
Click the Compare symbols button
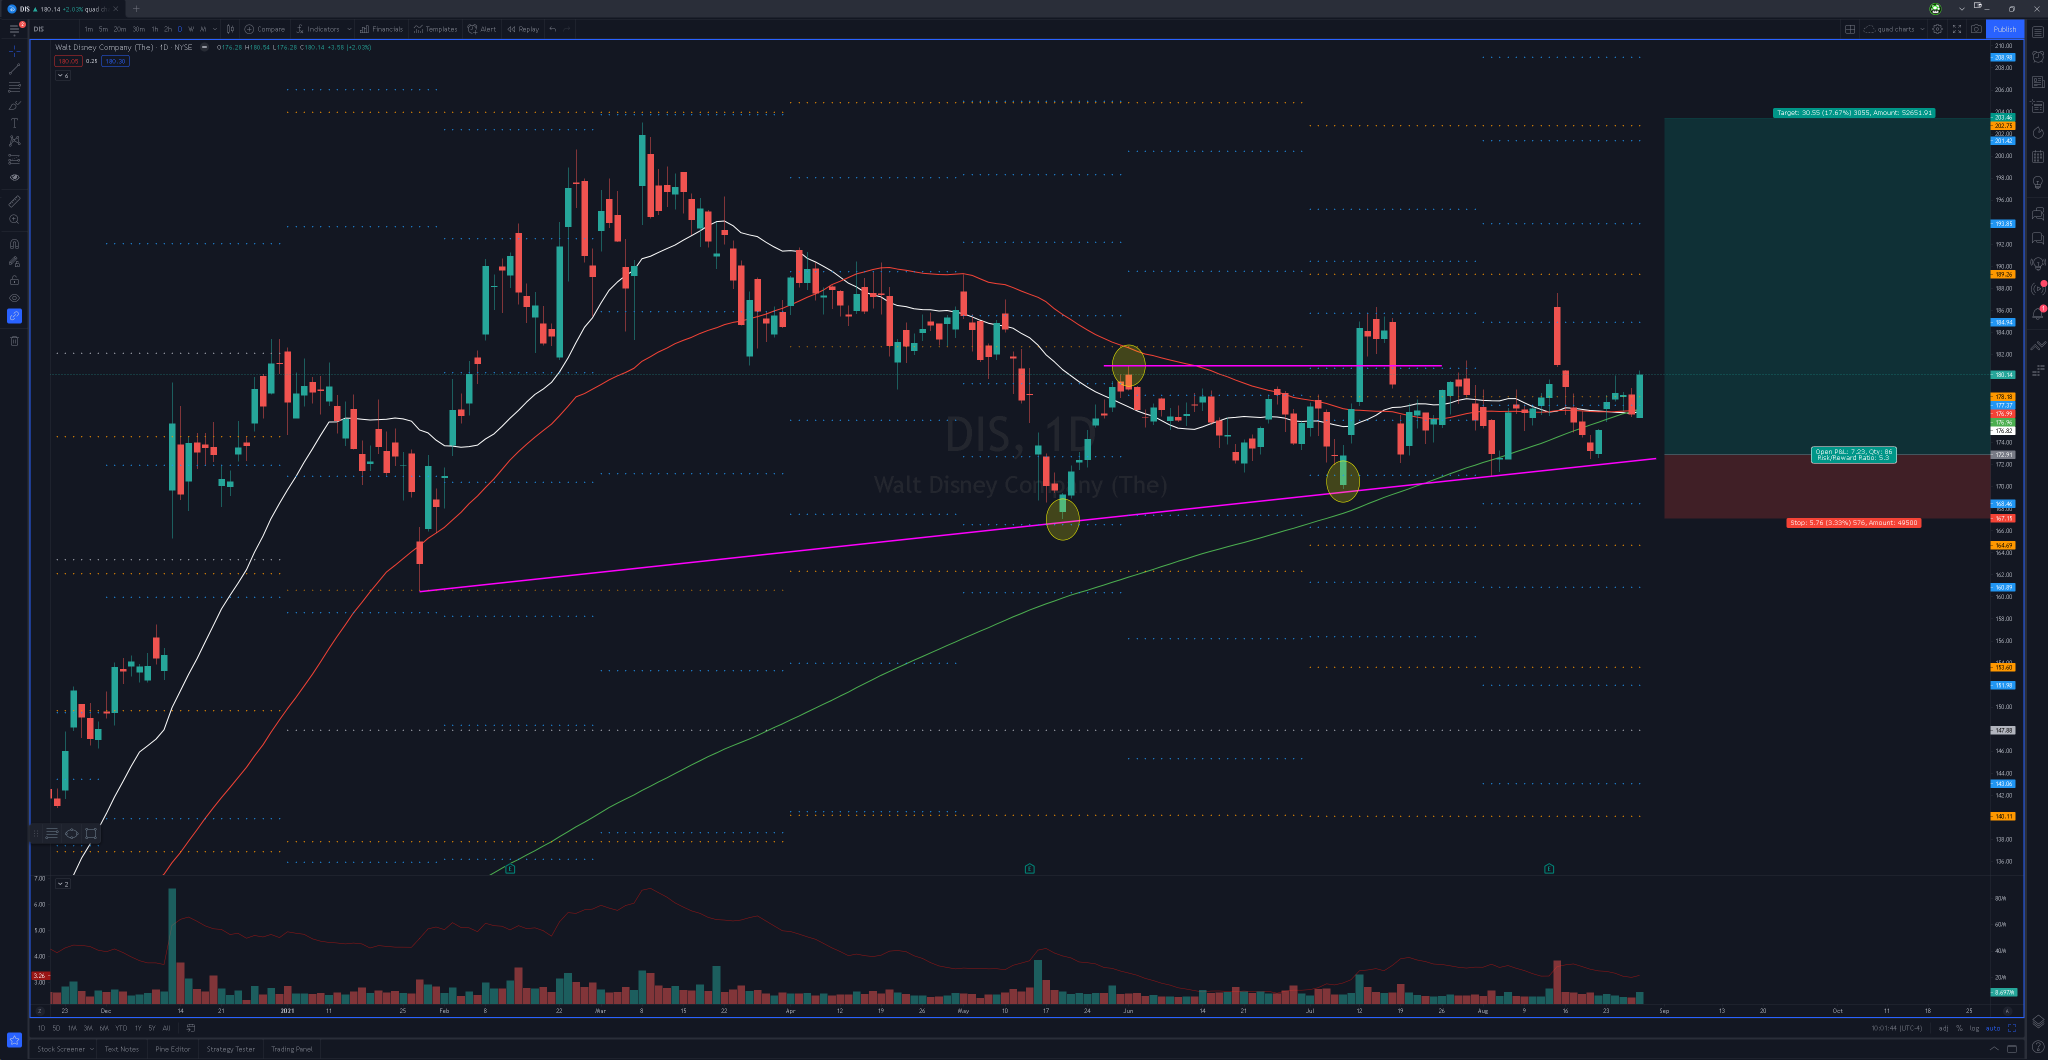click(x=265, y=29)
